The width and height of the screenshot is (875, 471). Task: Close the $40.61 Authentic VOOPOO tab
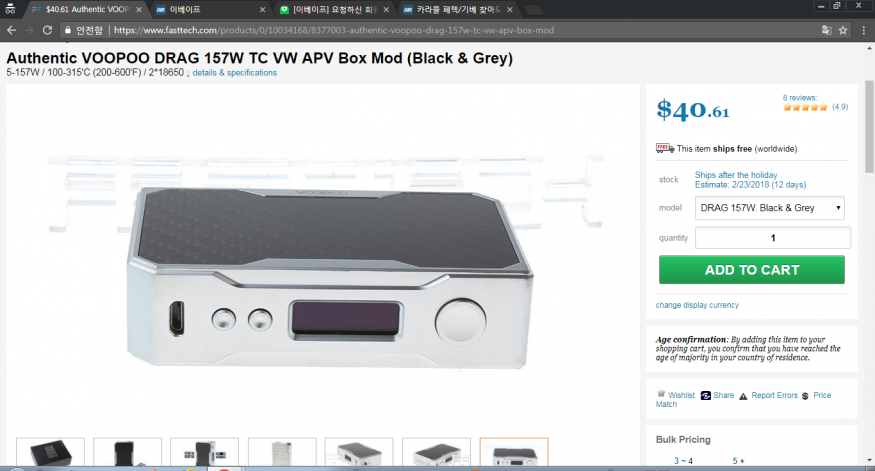(139, 9)
